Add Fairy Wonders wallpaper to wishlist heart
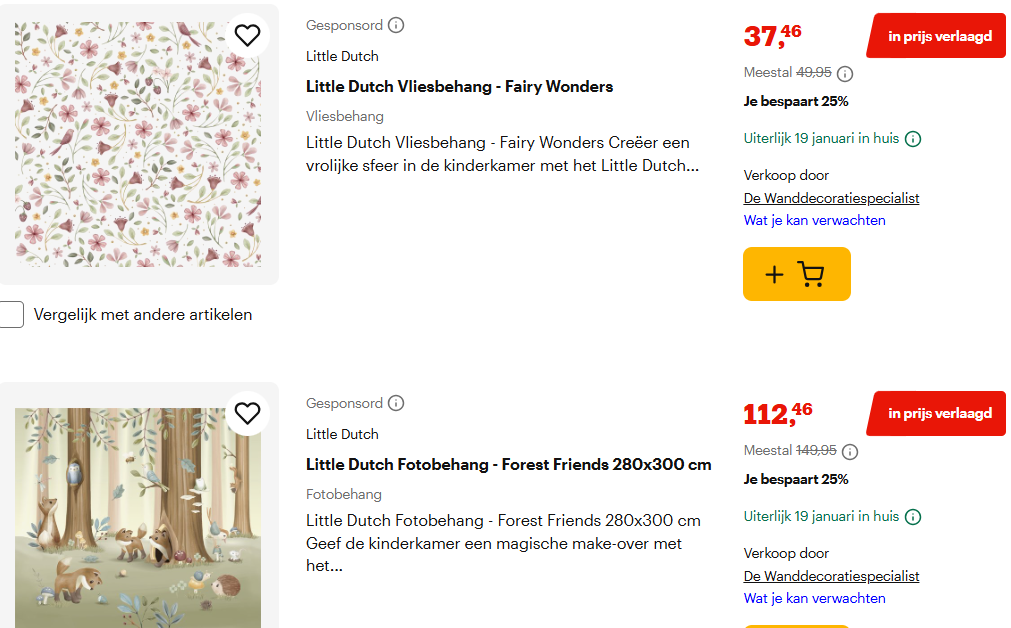Image resolution: width=1011 pixels, height=628 pixels. click(x=247, y=36)
